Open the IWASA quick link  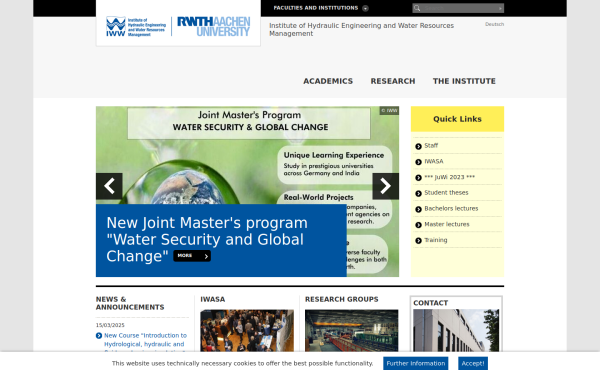(x=434, y=161)
